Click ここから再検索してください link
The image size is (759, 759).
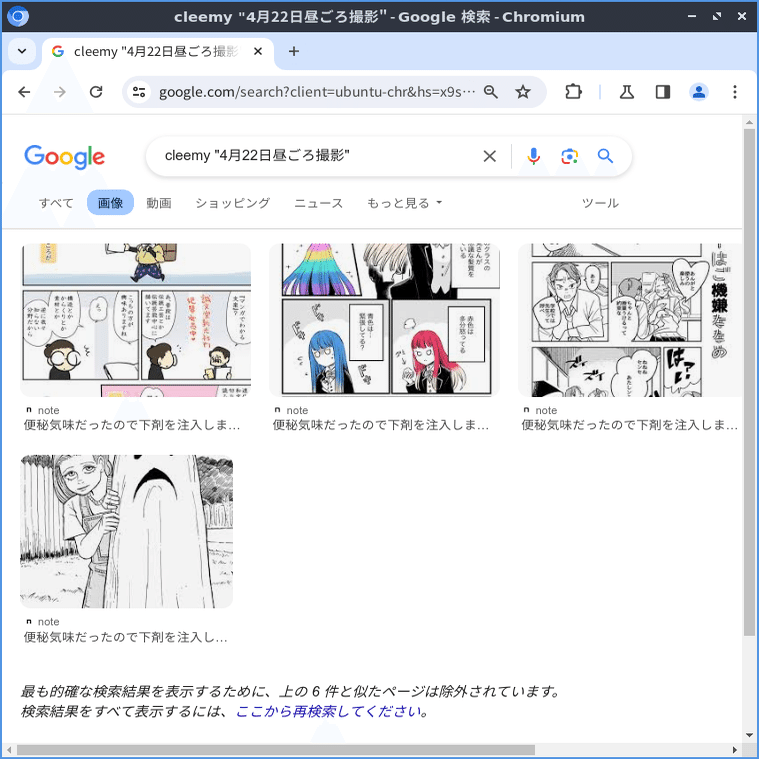(328, 712)
